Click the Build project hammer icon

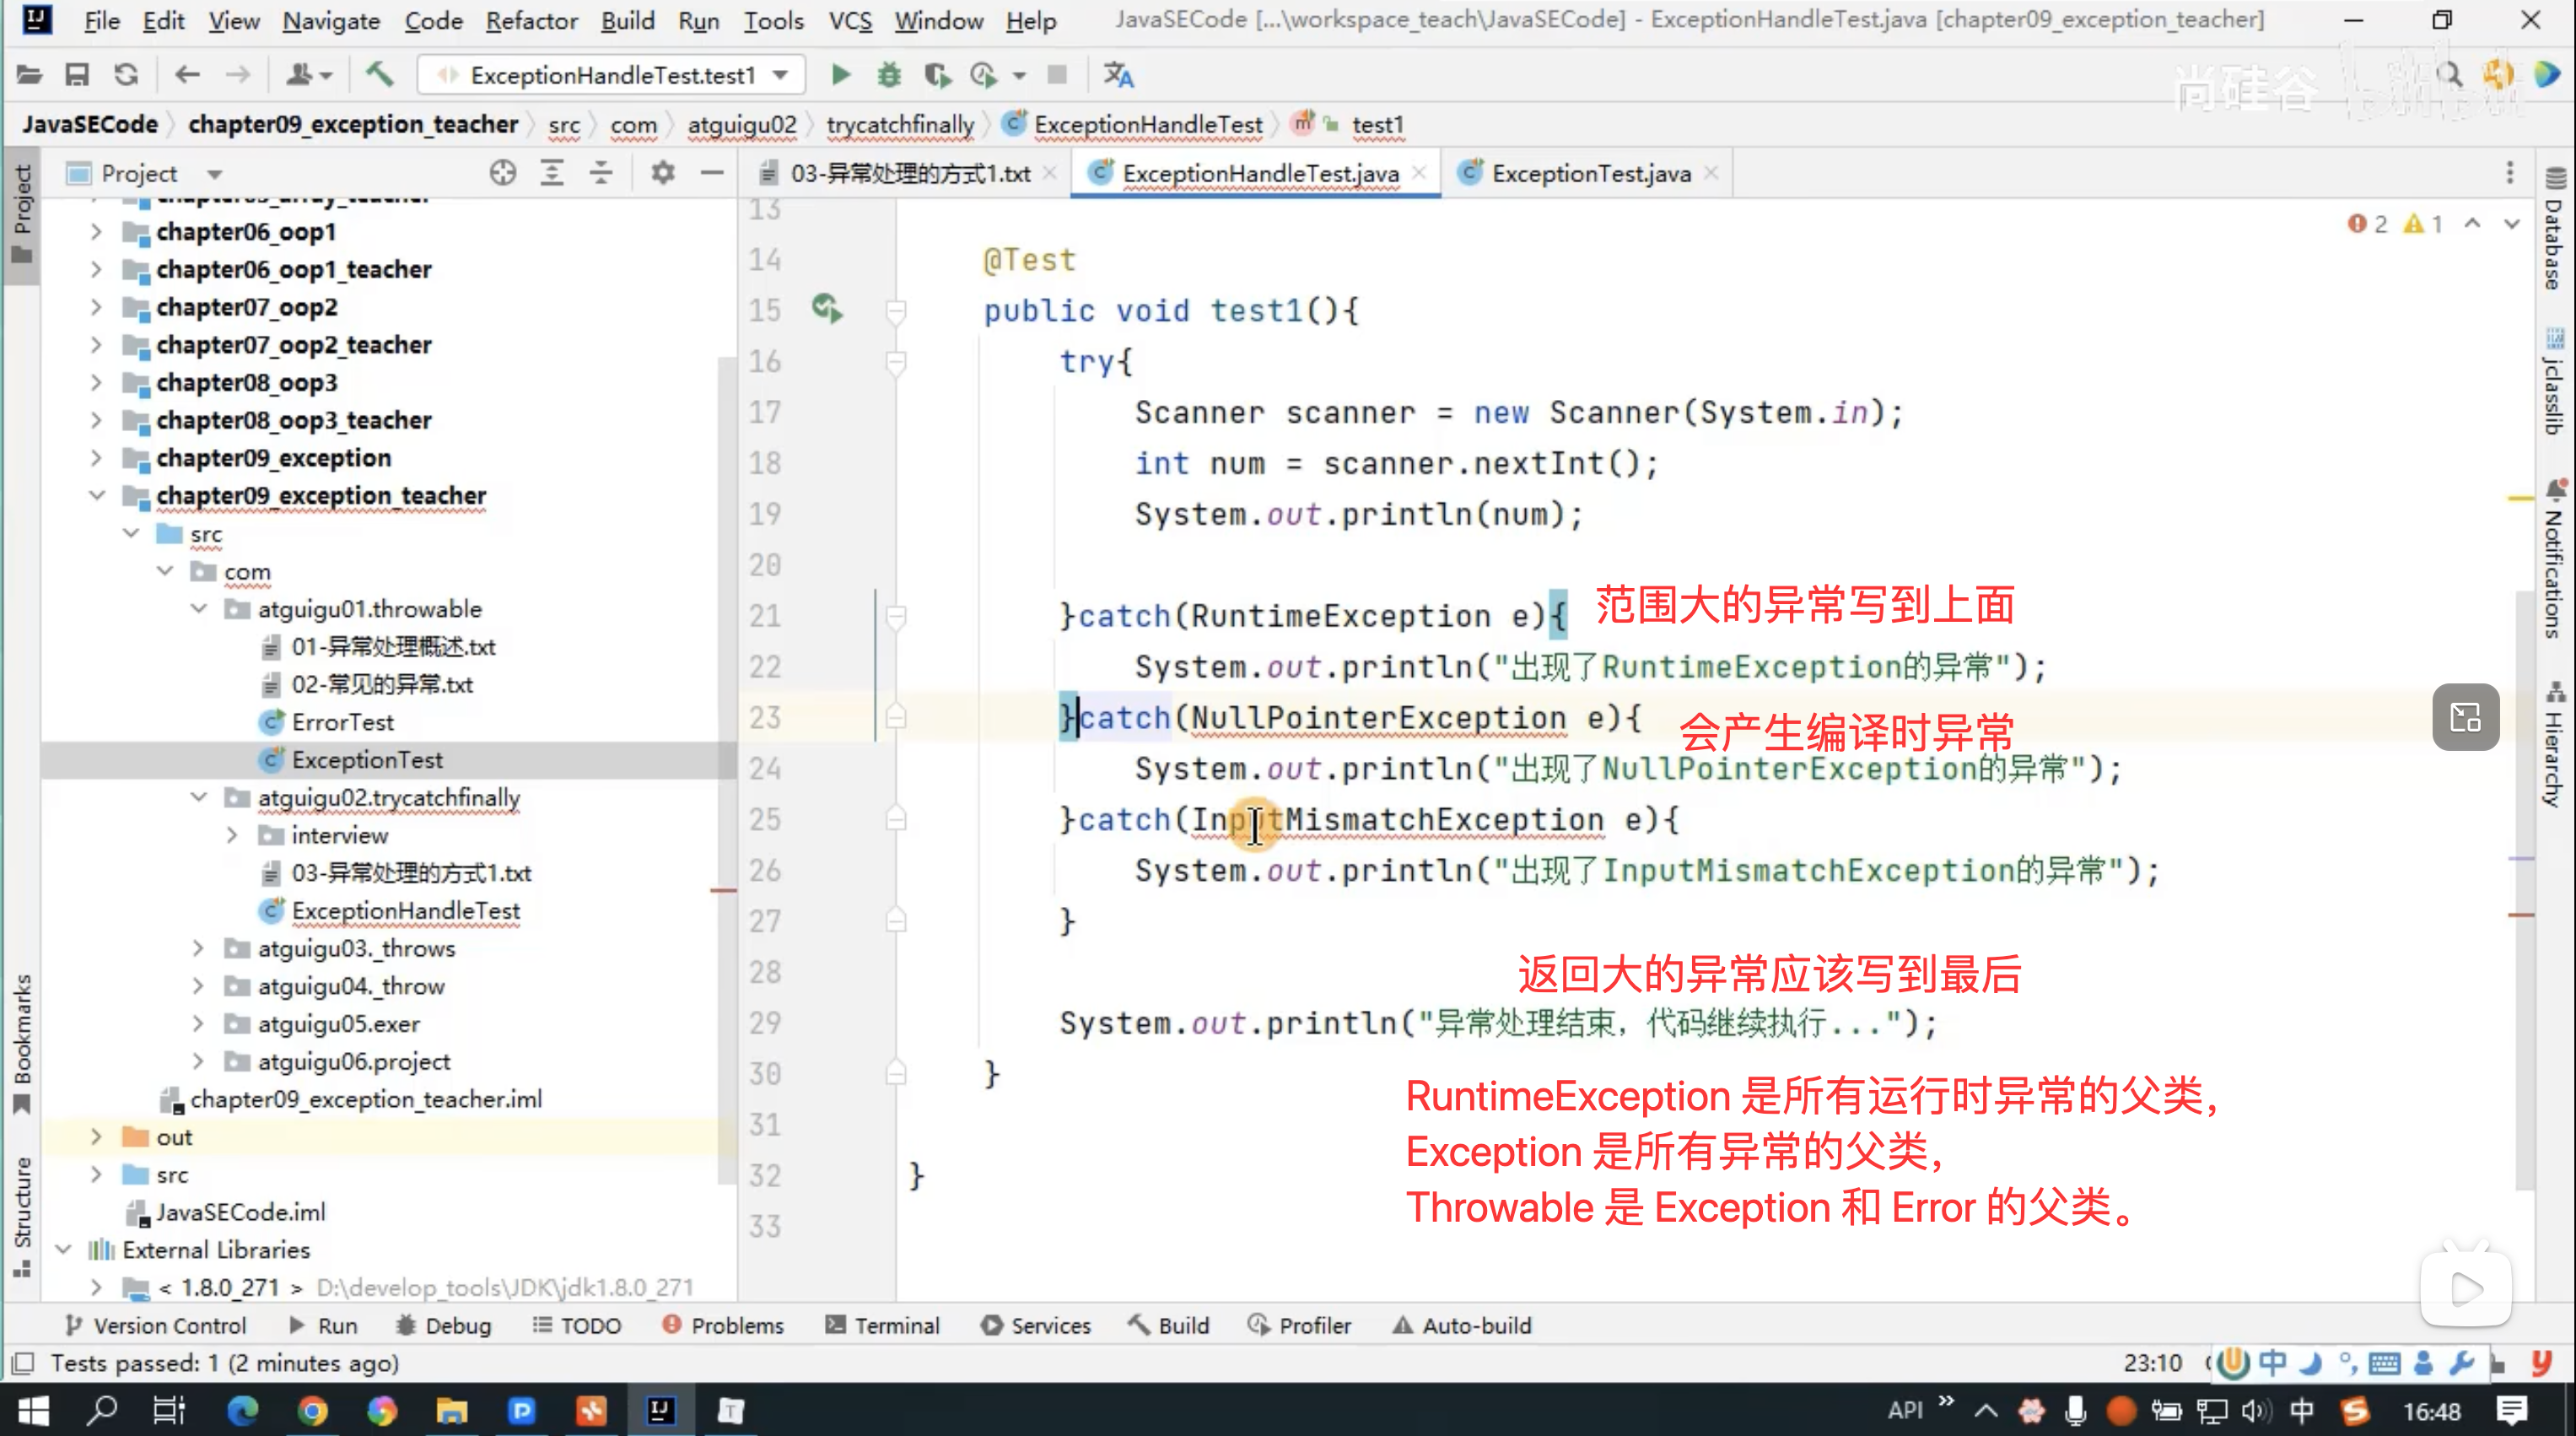(379, 75)
